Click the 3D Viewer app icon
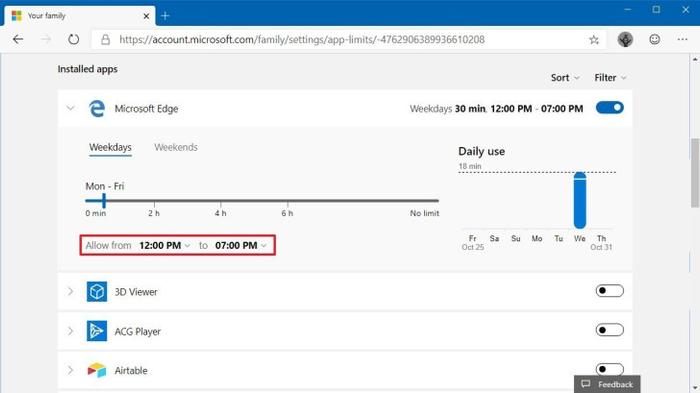This screenshot has height=393, width=700. click(96, 292)
